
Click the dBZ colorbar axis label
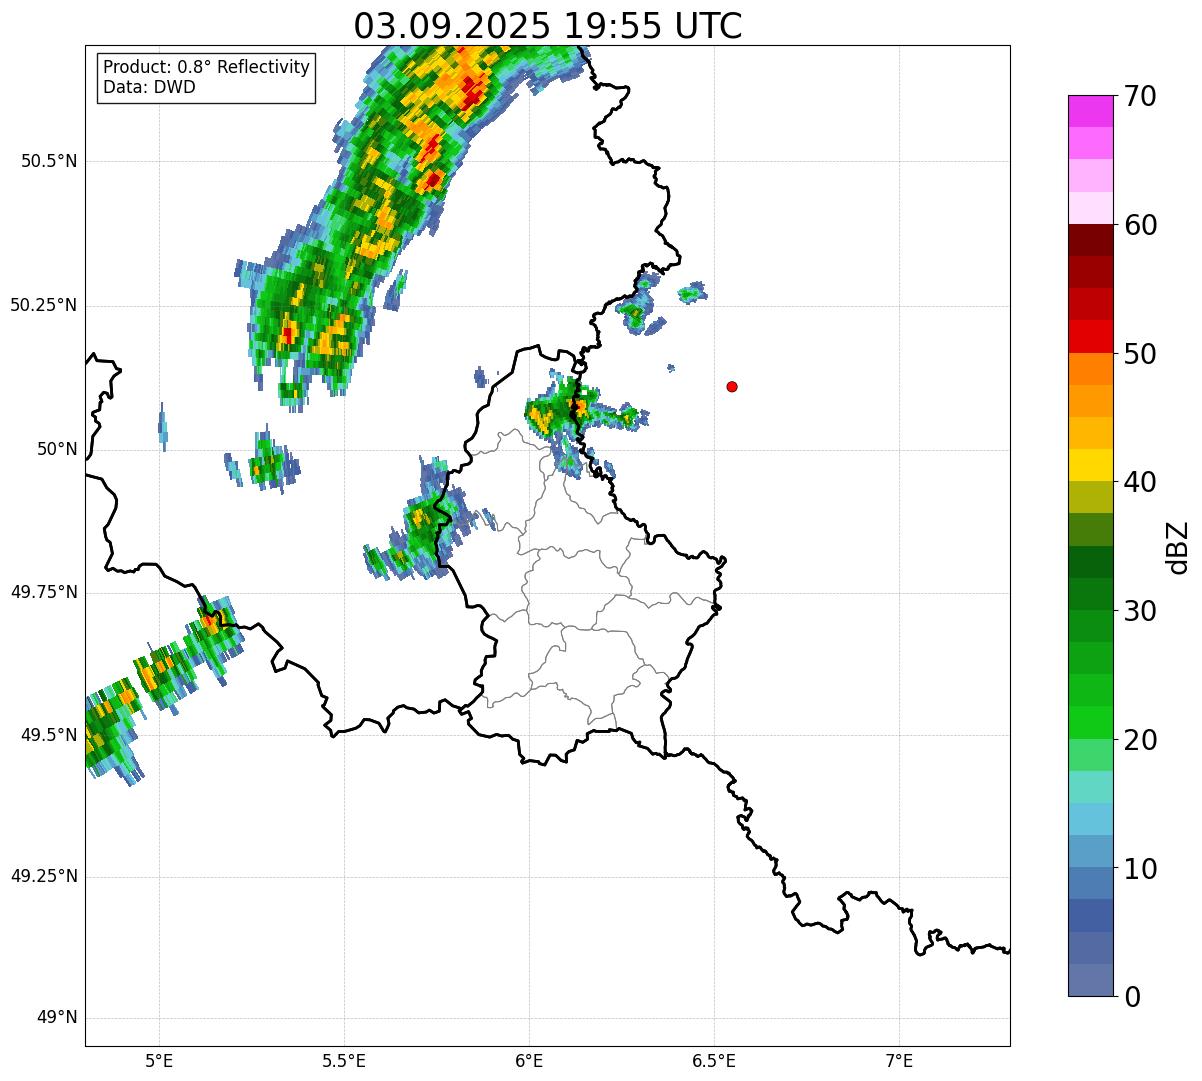click(x=1178, y=547)
